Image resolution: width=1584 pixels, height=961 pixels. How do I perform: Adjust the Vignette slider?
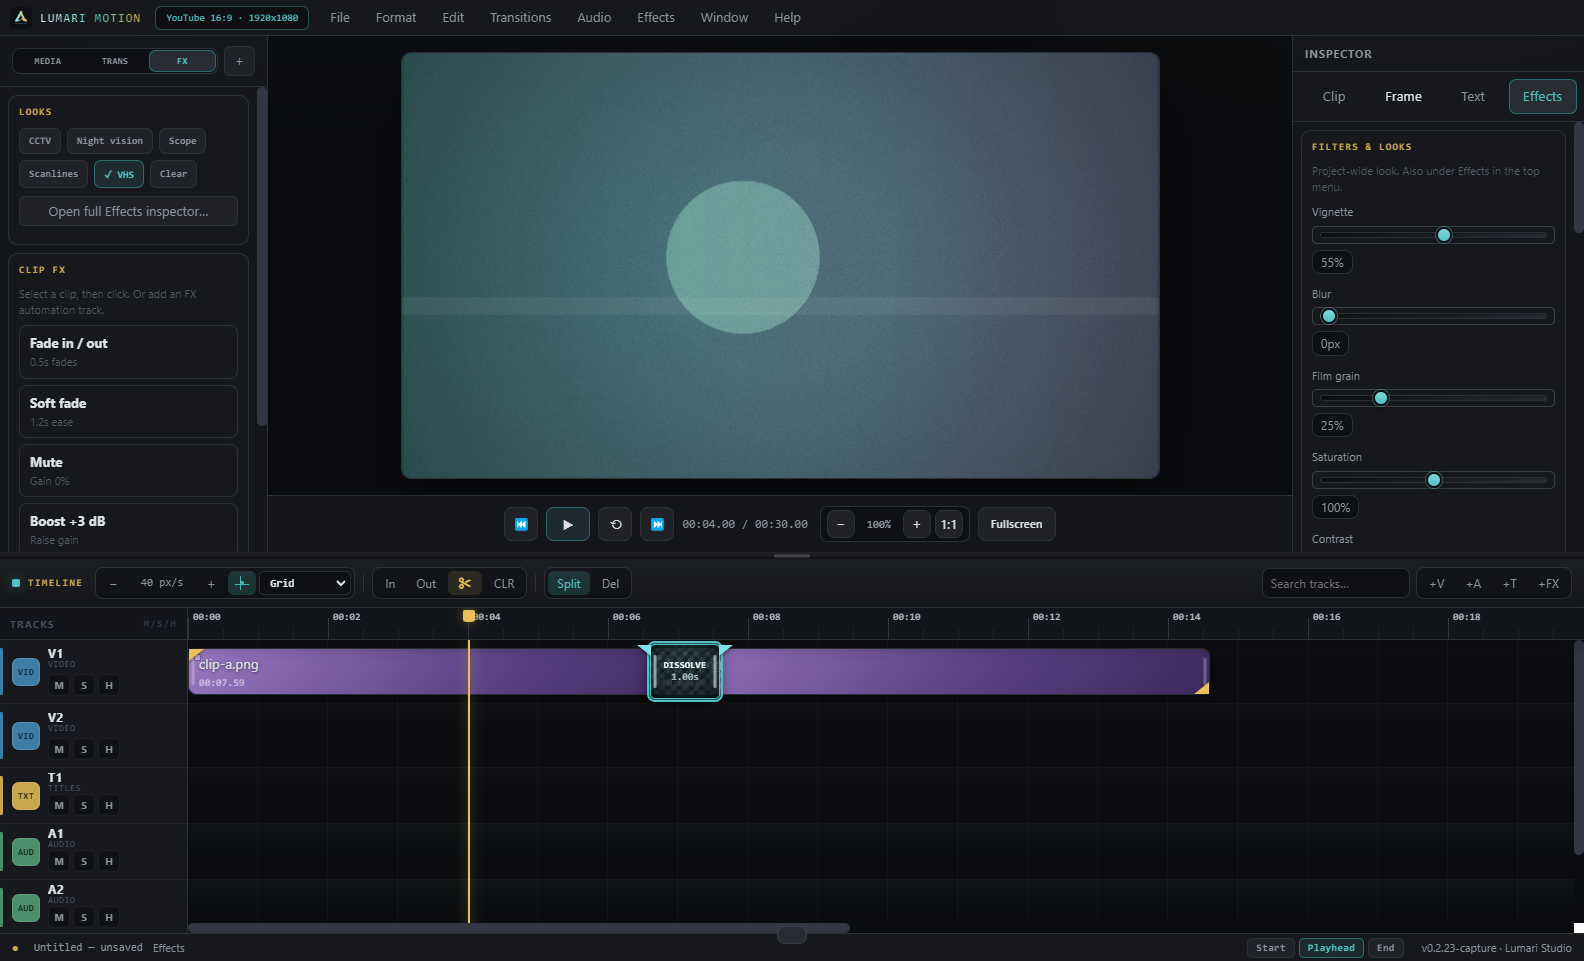pos(1433,235)
